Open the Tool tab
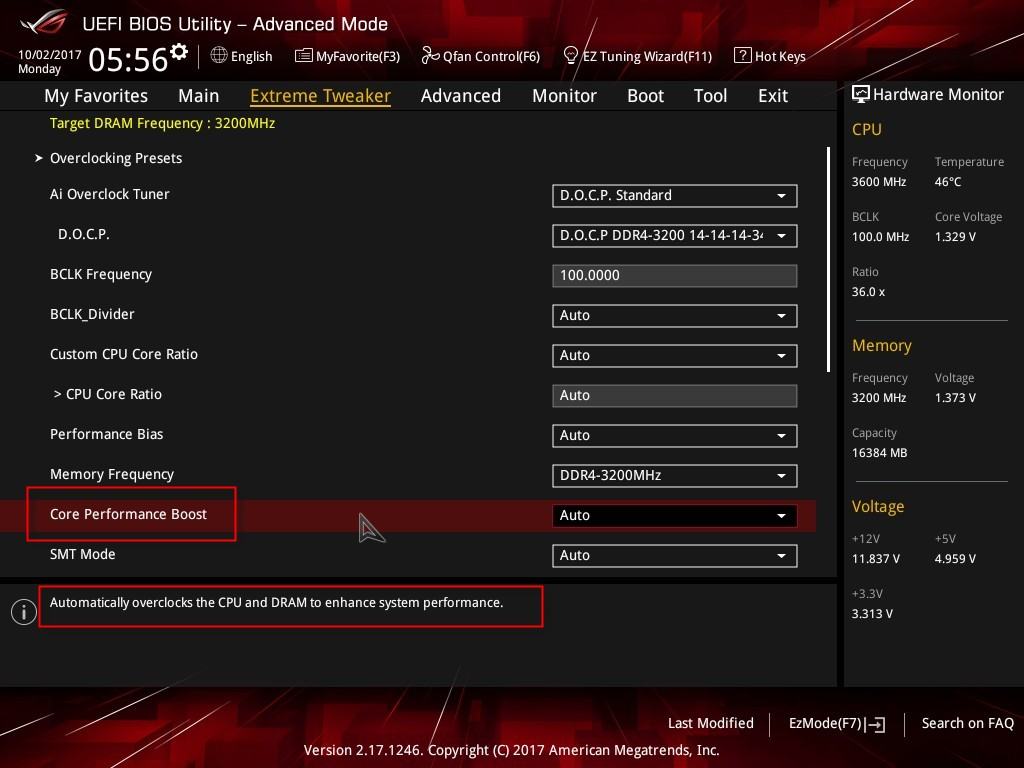This screenshot has width=1024, height=768. [710, 96]
